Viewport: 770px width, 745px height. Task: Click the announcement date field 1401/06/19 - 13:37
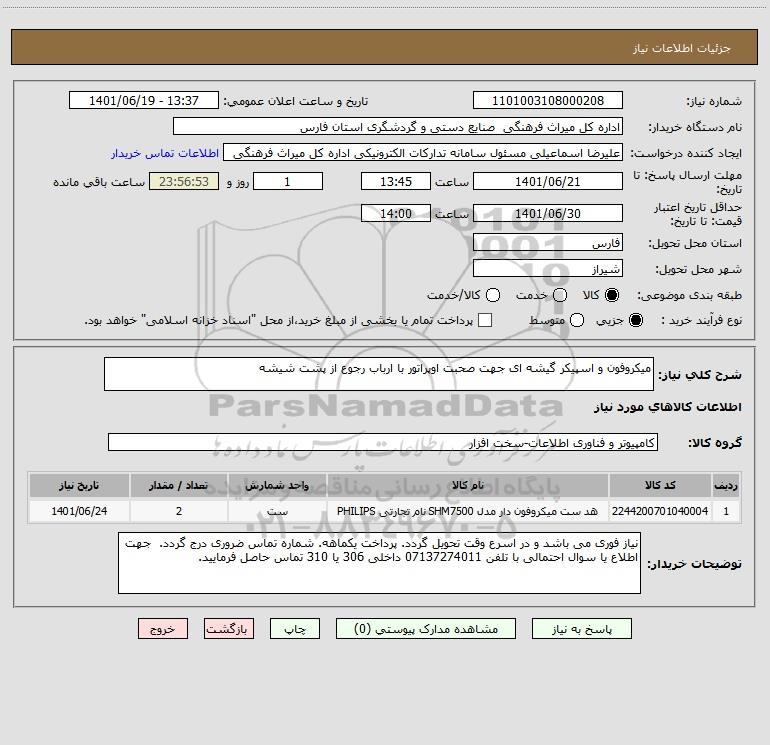coord(144,101)
